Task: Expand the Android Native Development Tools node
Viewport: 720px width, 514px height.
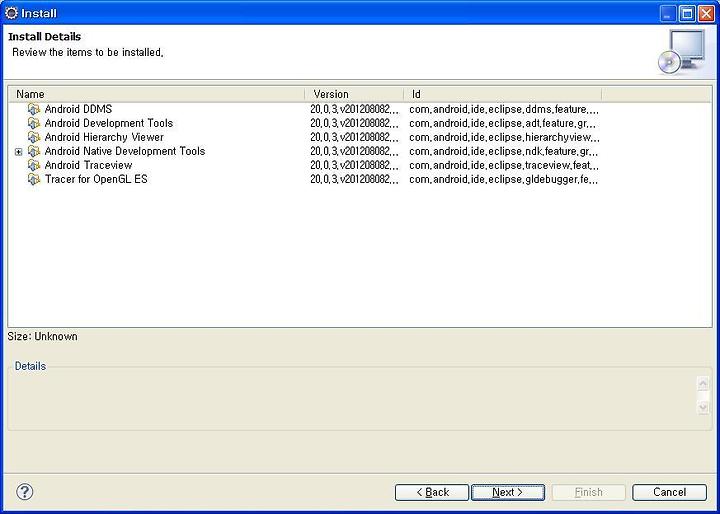Action: 18,152
